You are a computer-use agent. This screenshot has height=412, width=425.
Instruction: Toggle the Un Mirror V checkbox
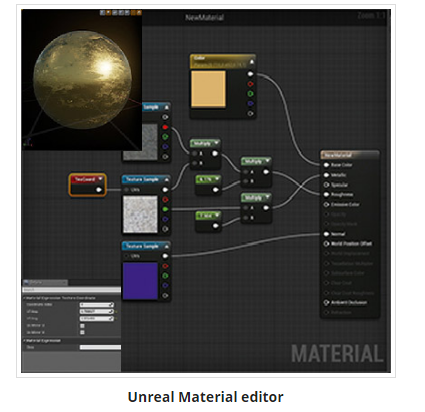[x=82, y=332]
